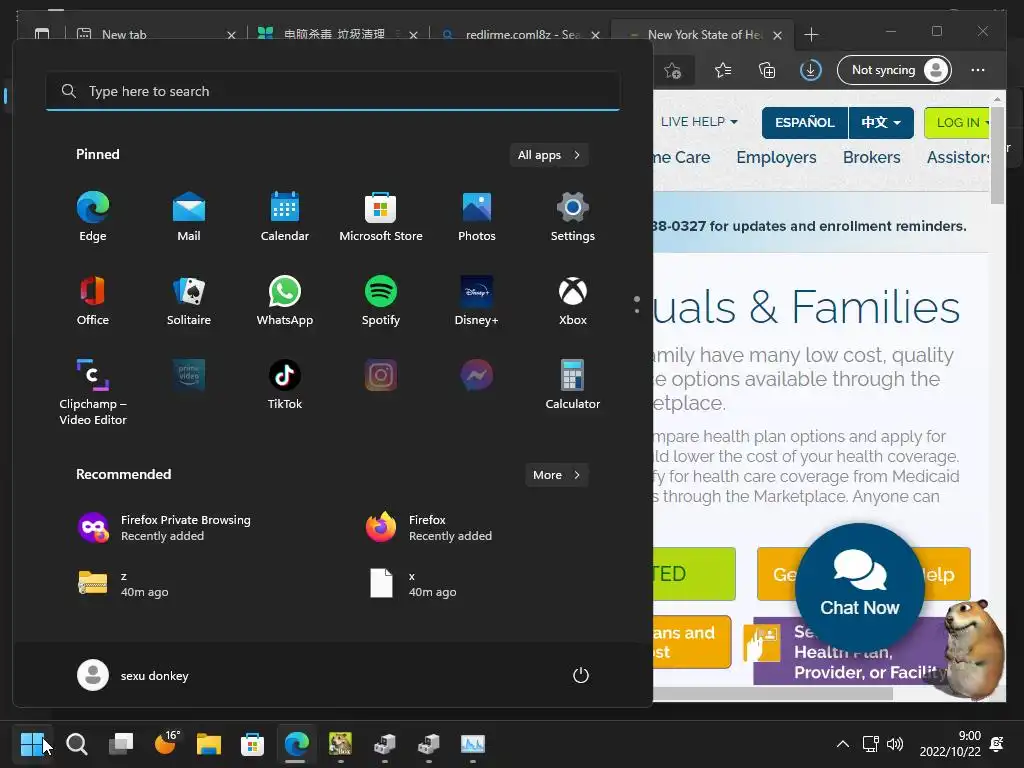Open the sexu donkey user account
The width and height of the screenshot is (1024, 768).
133,675
